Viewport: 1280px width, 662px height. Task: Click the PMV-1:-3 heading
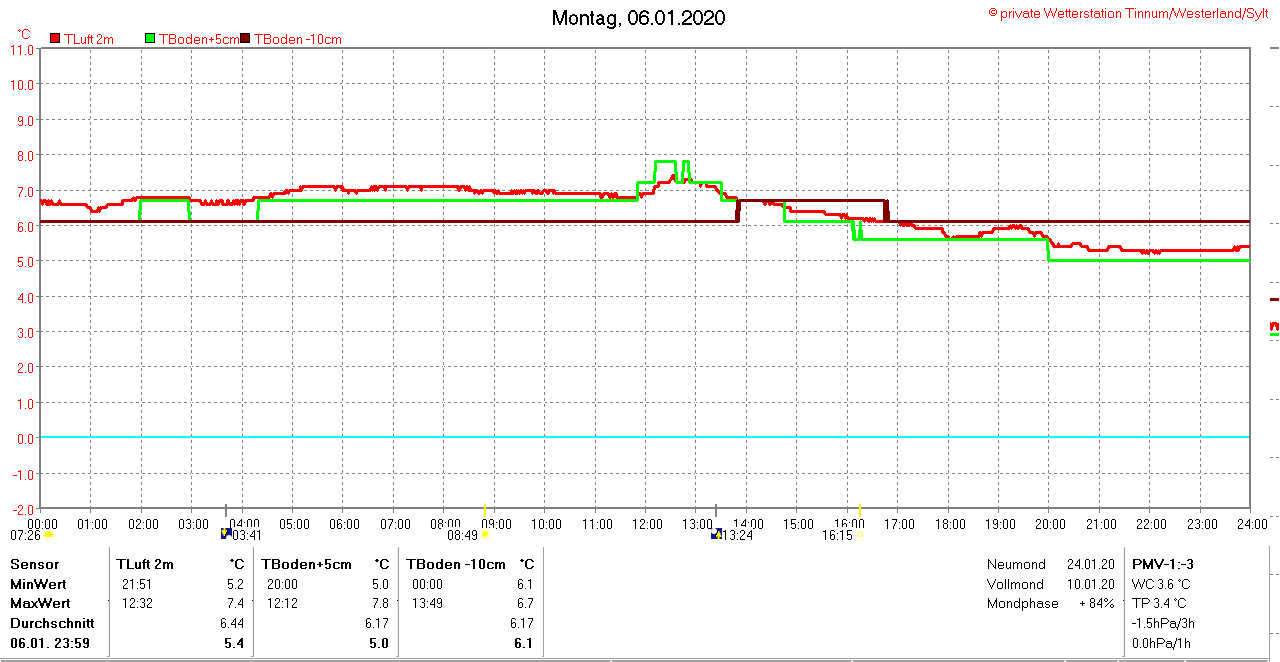[x=1161, y=564]
